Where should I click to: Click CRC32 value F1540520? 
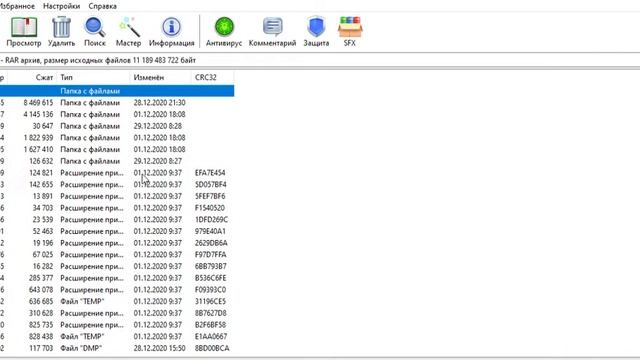point(210,208)
